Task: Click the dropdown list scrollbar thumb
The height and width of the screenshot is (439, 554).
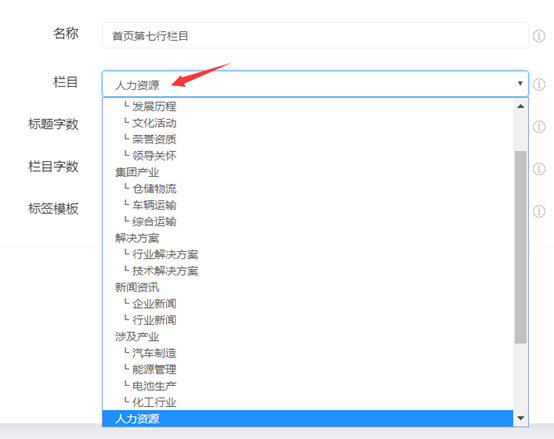Action: pyautogui.click(x=520, y=247)
